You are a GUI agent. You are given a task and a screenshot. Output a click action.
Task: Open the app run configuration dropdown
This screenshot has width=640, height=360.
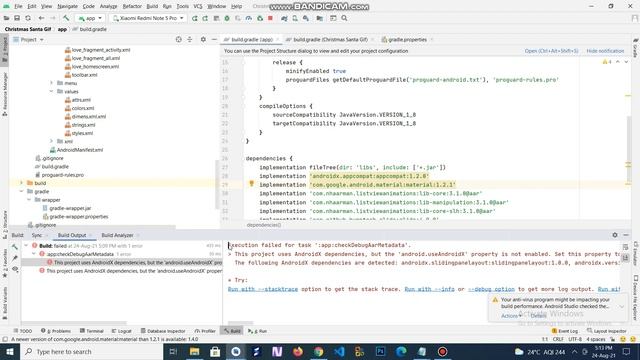90,18
